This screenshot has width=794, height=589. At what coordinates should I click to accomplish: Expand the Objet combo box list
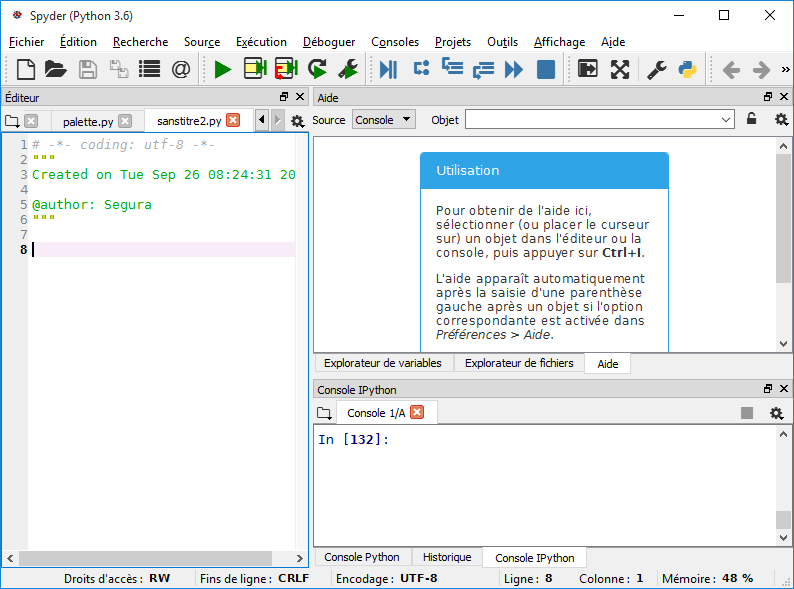tap(726, 120)
